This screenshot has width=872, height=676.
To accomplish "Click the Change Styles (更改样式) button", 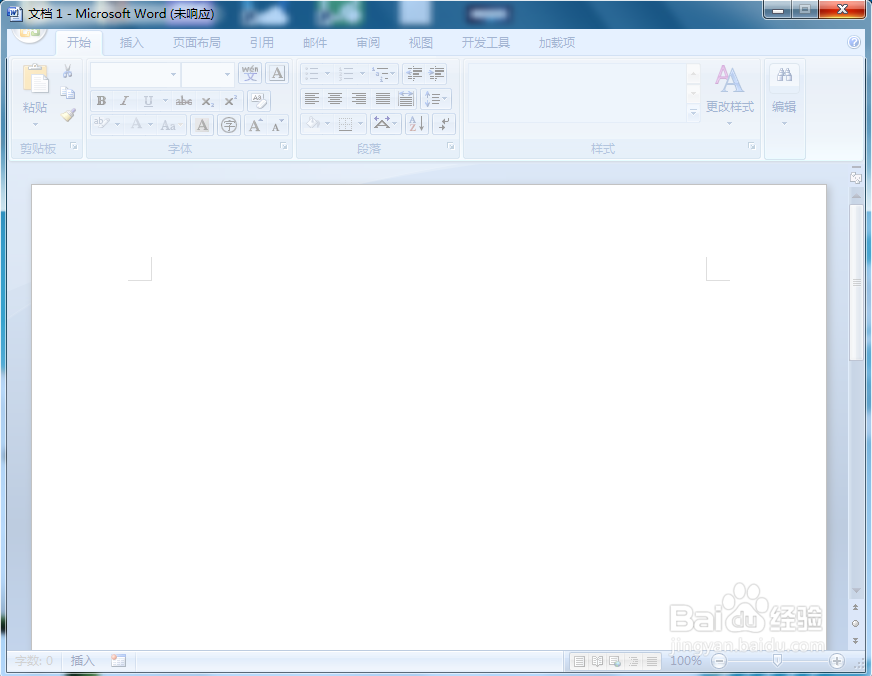I will [730, 95].
